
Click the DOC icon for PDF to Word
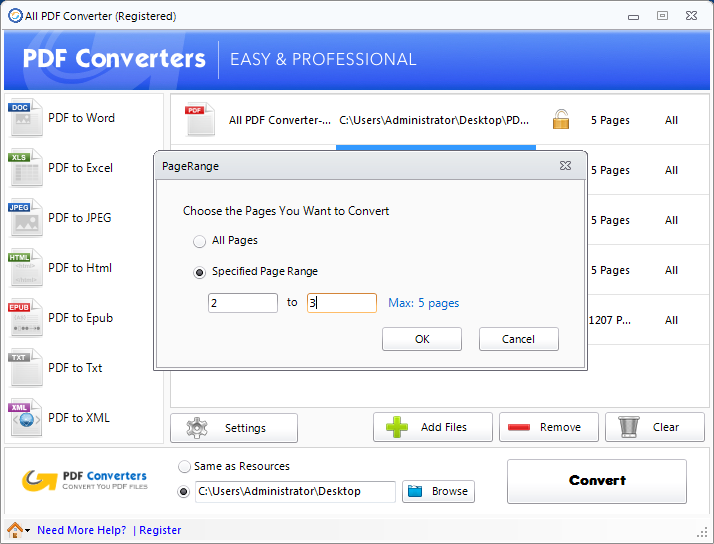click(25, 118)
